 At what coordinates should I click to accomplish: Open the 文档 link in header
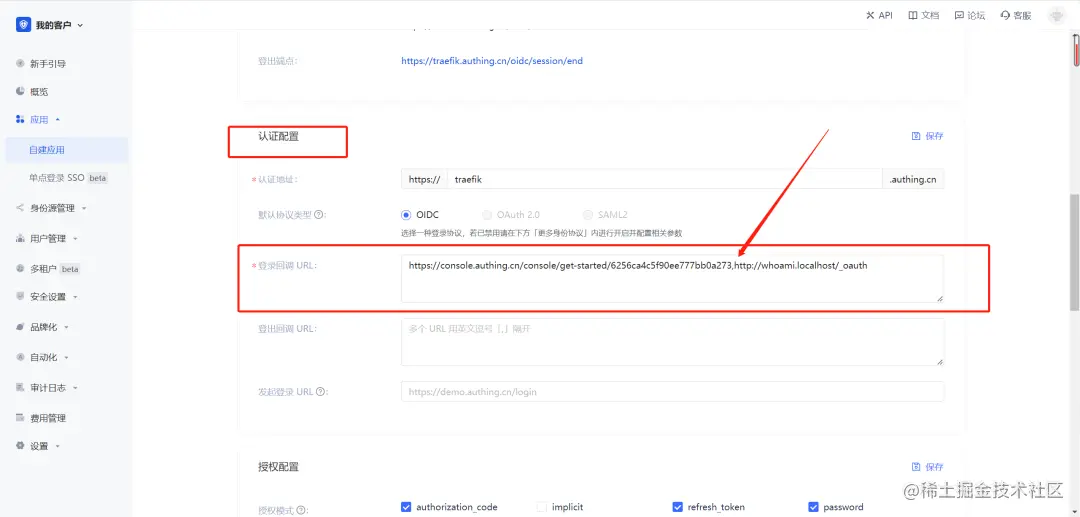tap(930, 15)
